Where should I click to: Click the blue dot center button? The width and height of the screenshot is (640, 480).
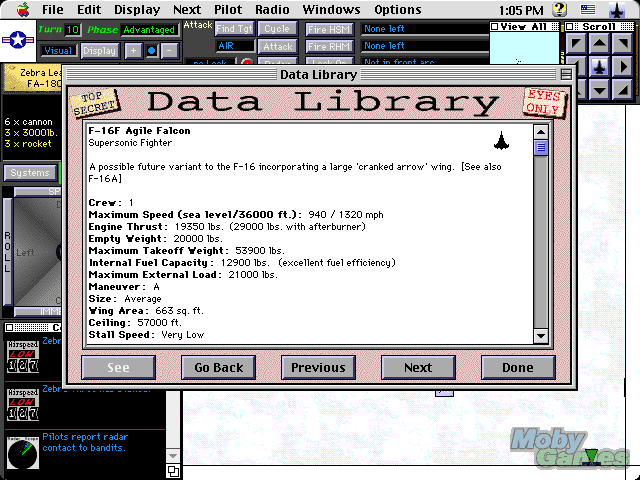[151, 51]
